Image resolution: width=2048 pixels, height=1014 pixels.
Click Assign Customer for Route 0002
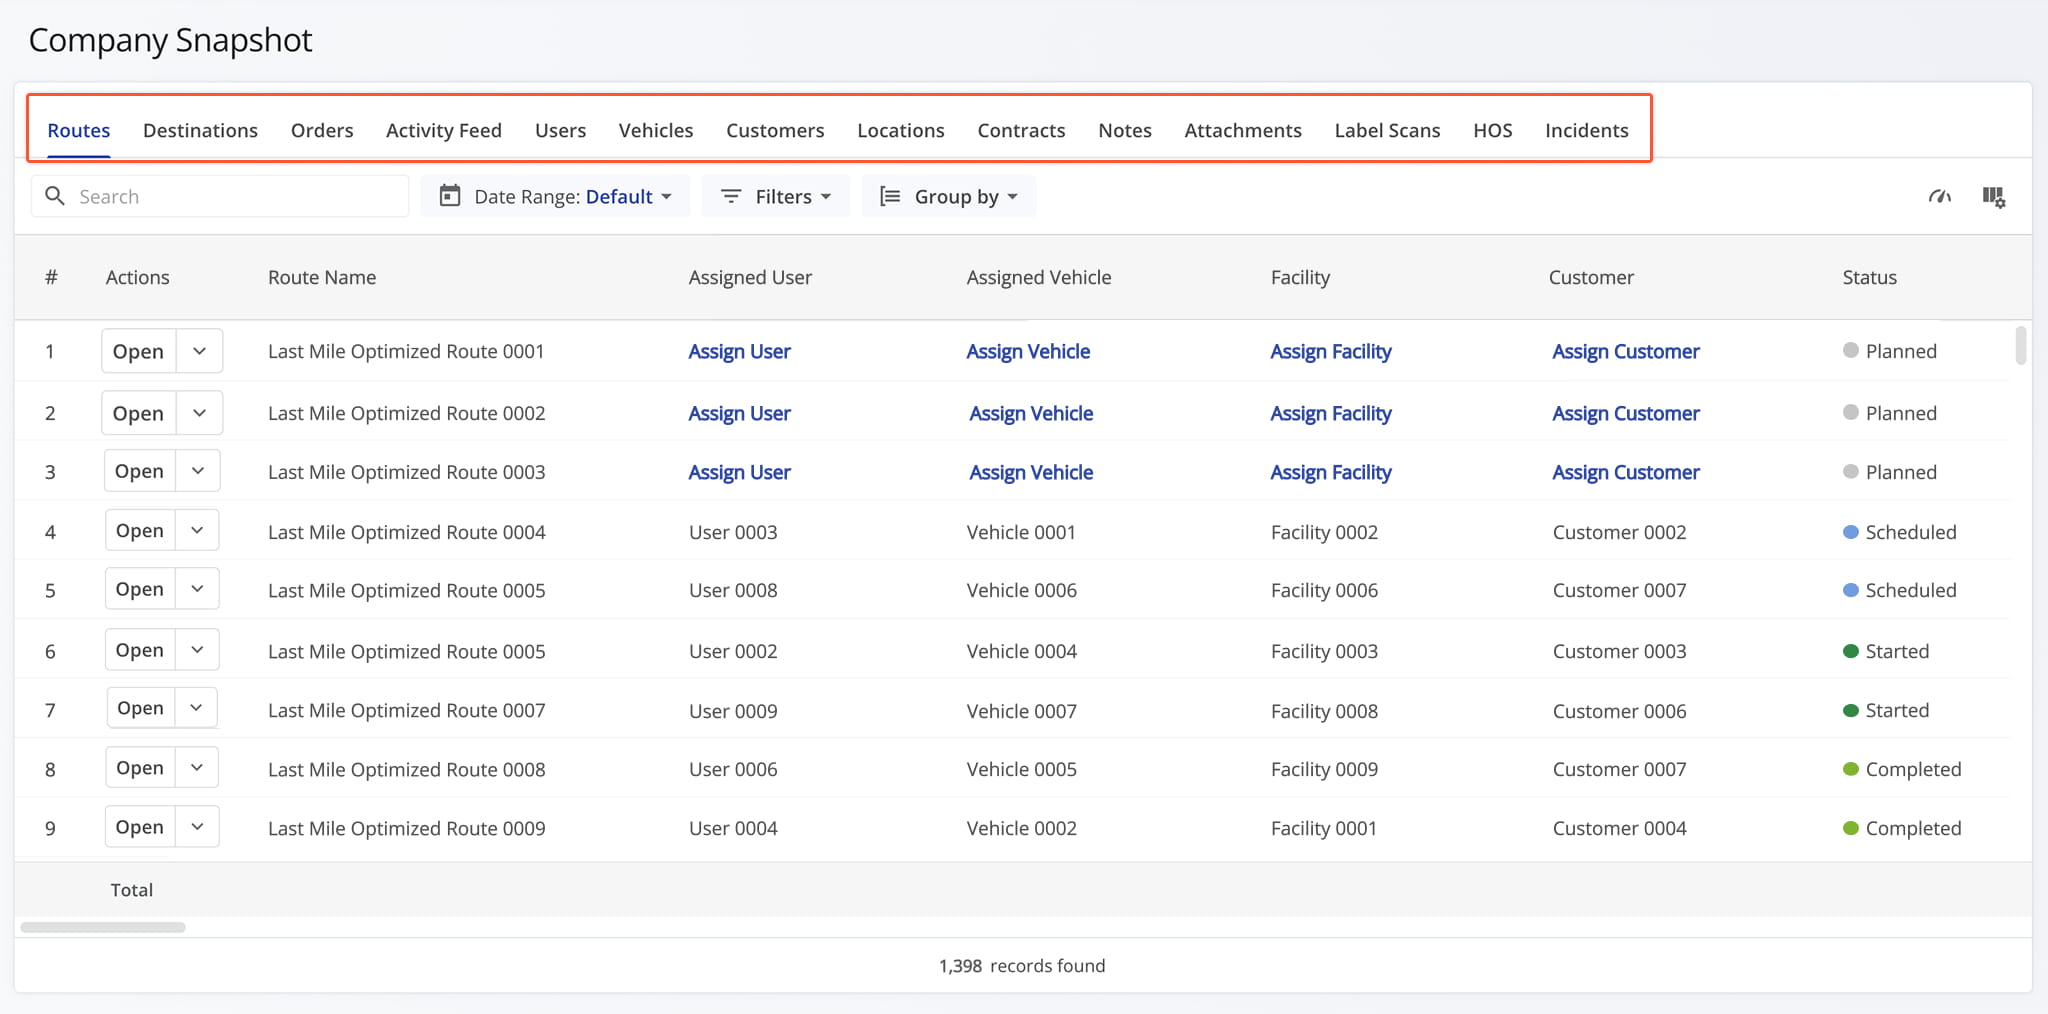click(1626, 413)
